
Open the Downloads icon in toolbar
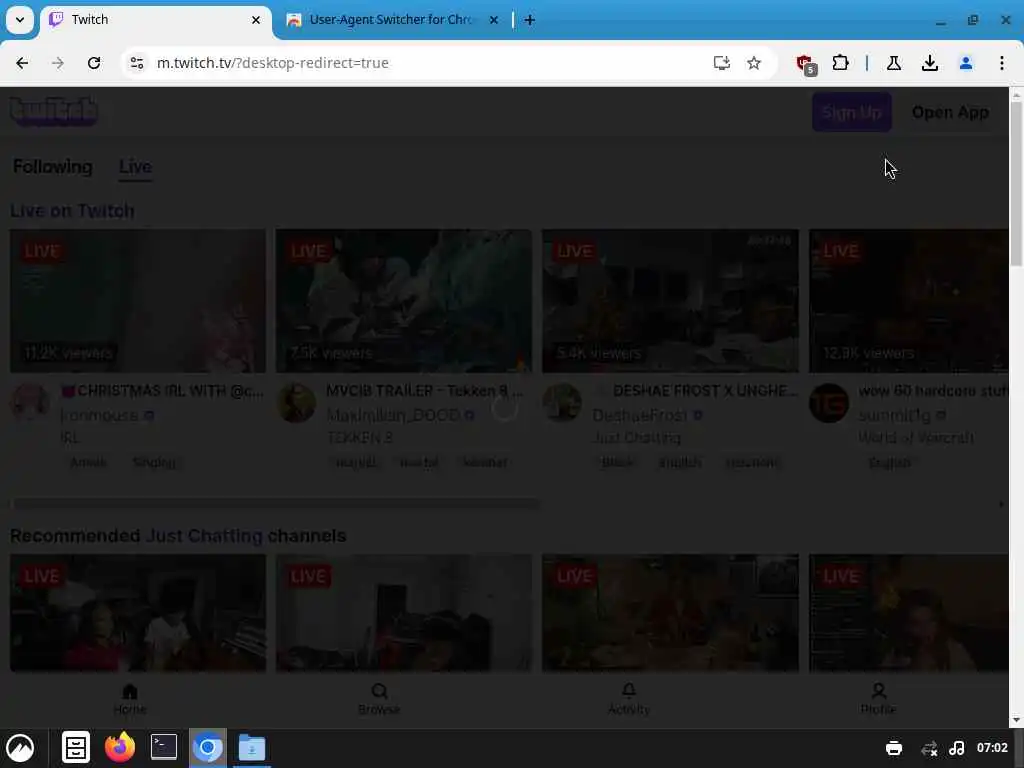930,63
